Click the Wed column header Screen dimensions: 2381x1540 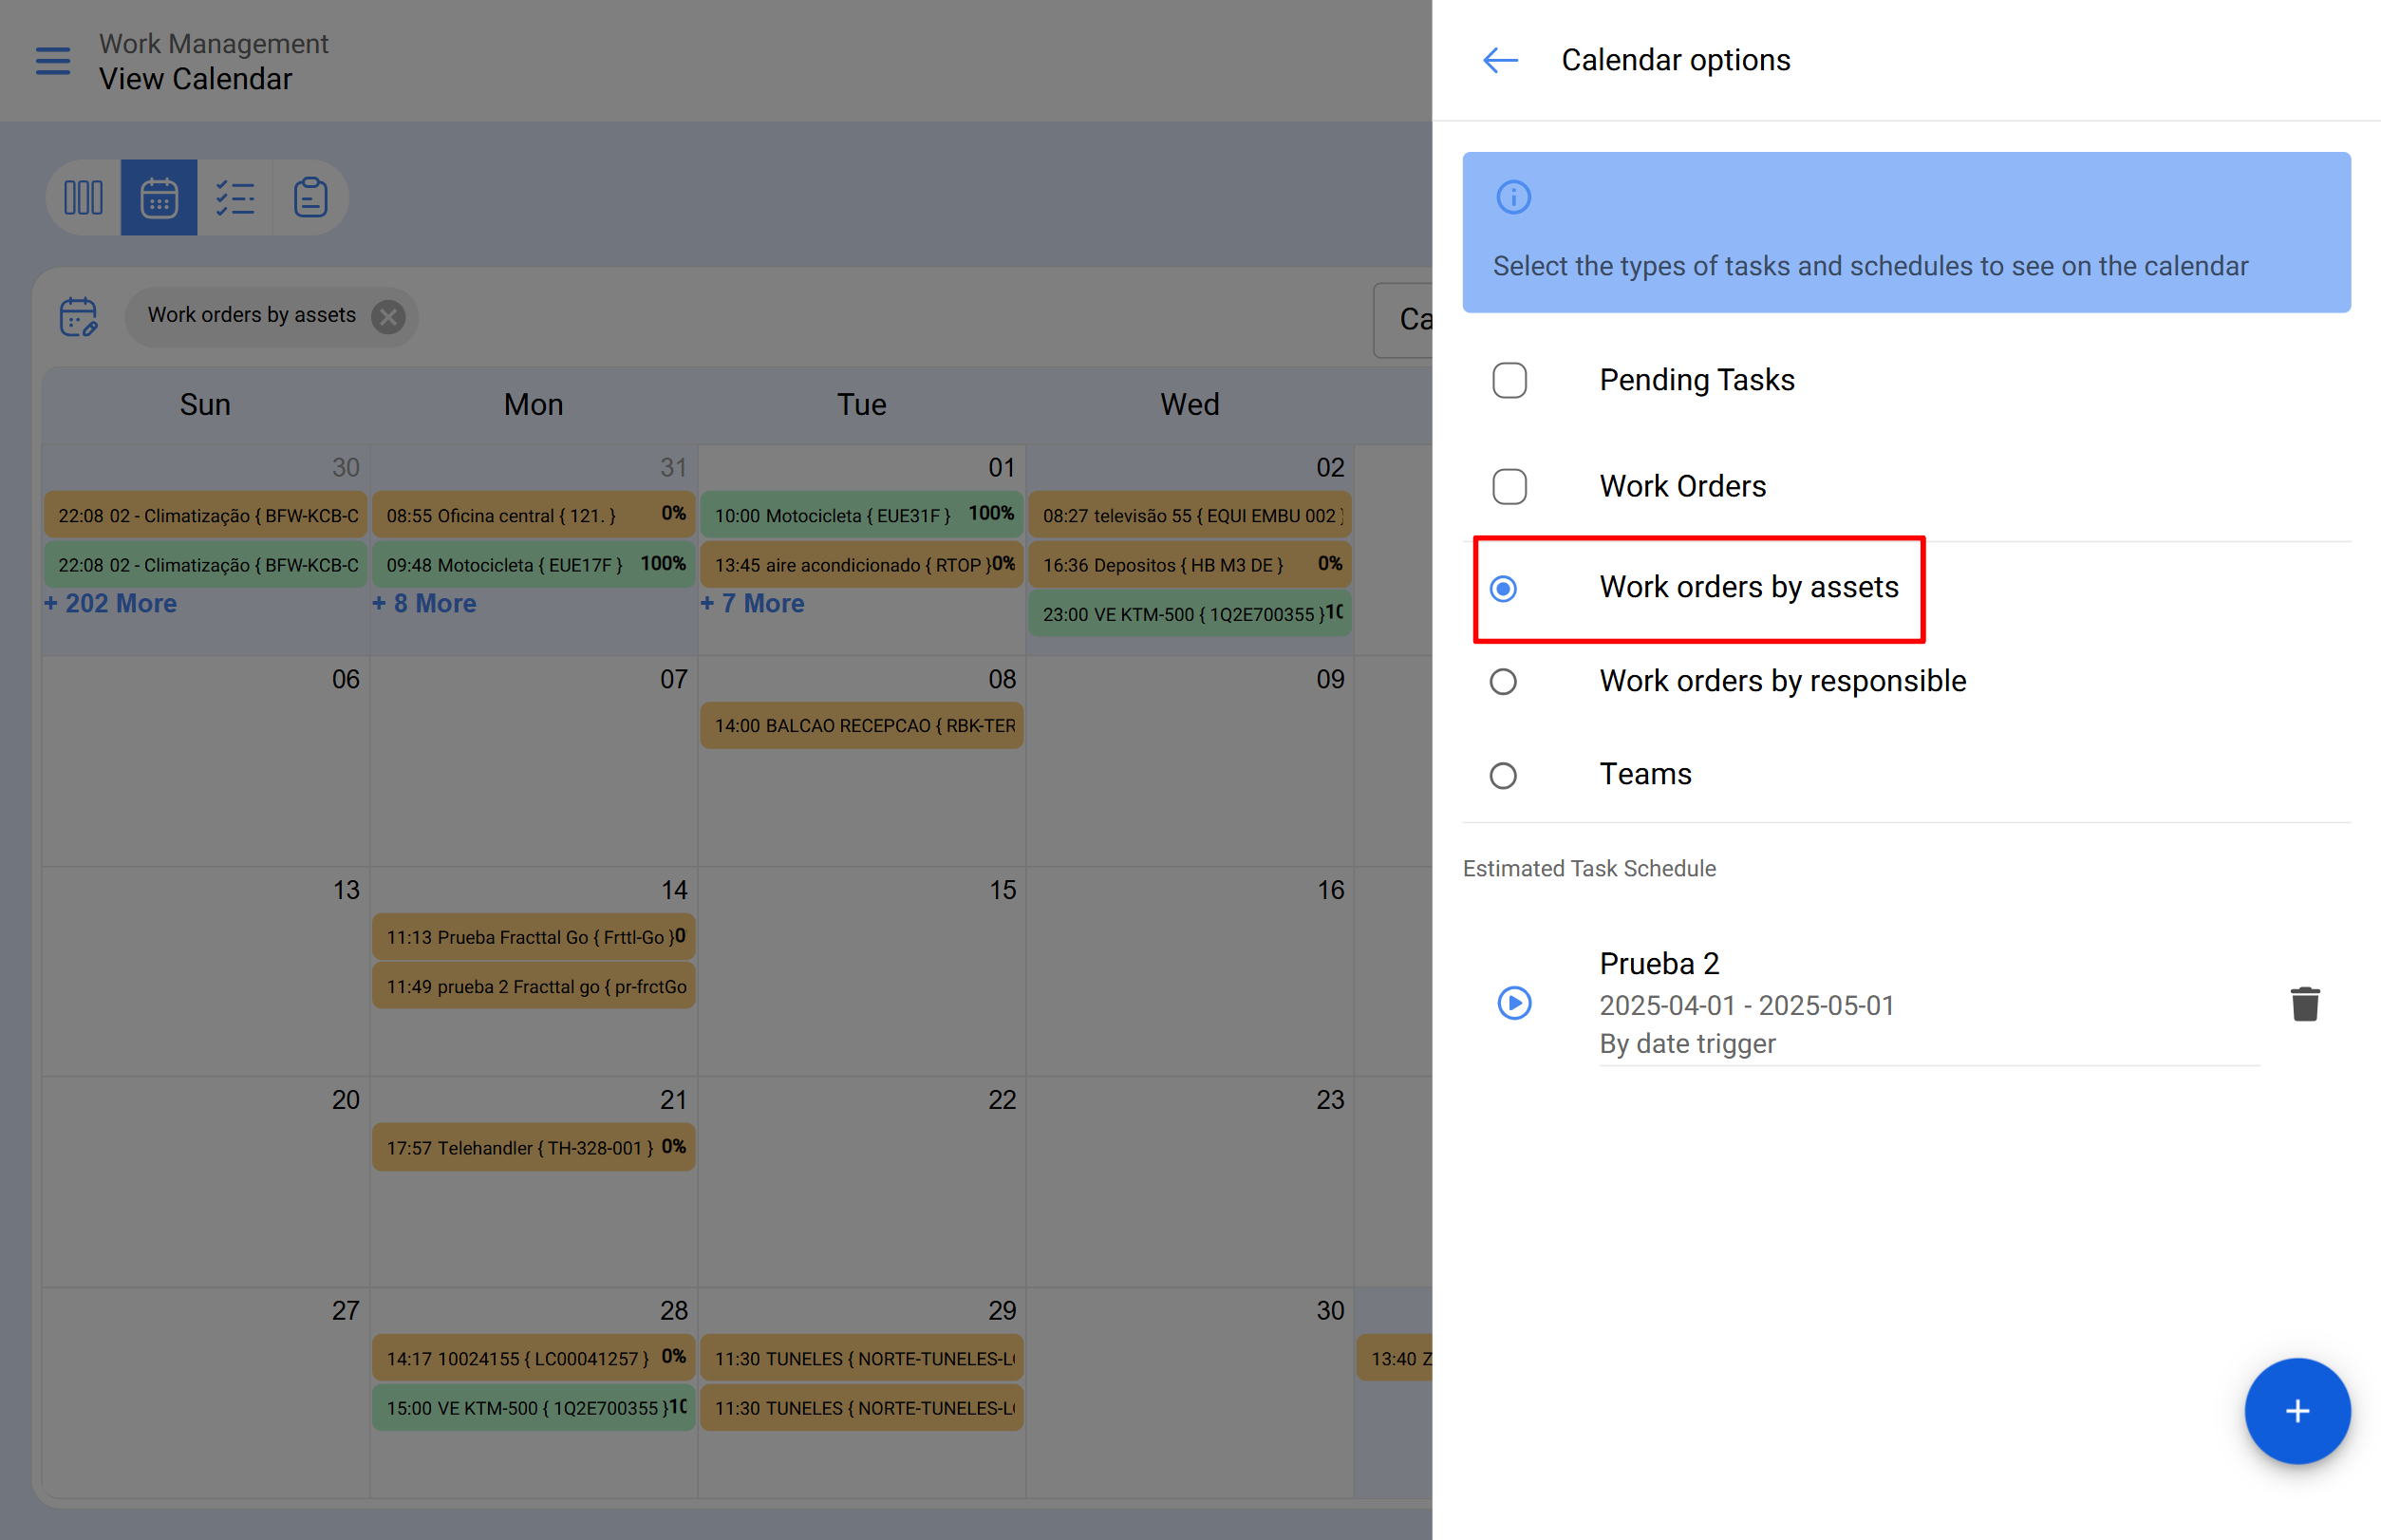tap(1190, 404)
